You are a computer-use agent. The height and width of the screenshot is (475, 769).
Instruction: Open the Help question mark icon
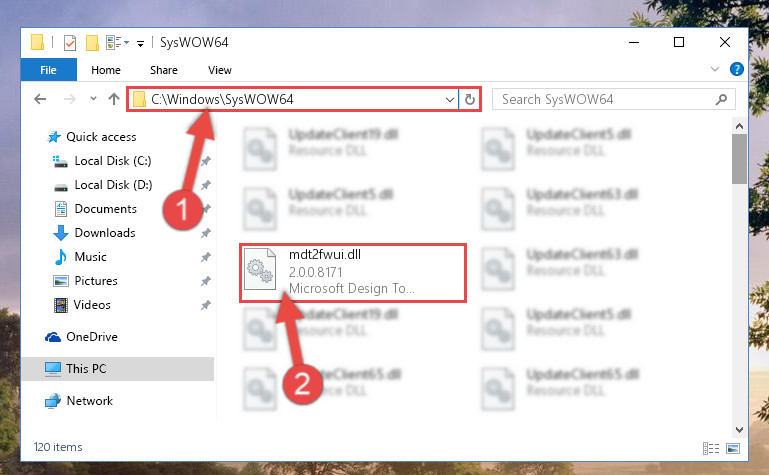click(x=736, y=70)
